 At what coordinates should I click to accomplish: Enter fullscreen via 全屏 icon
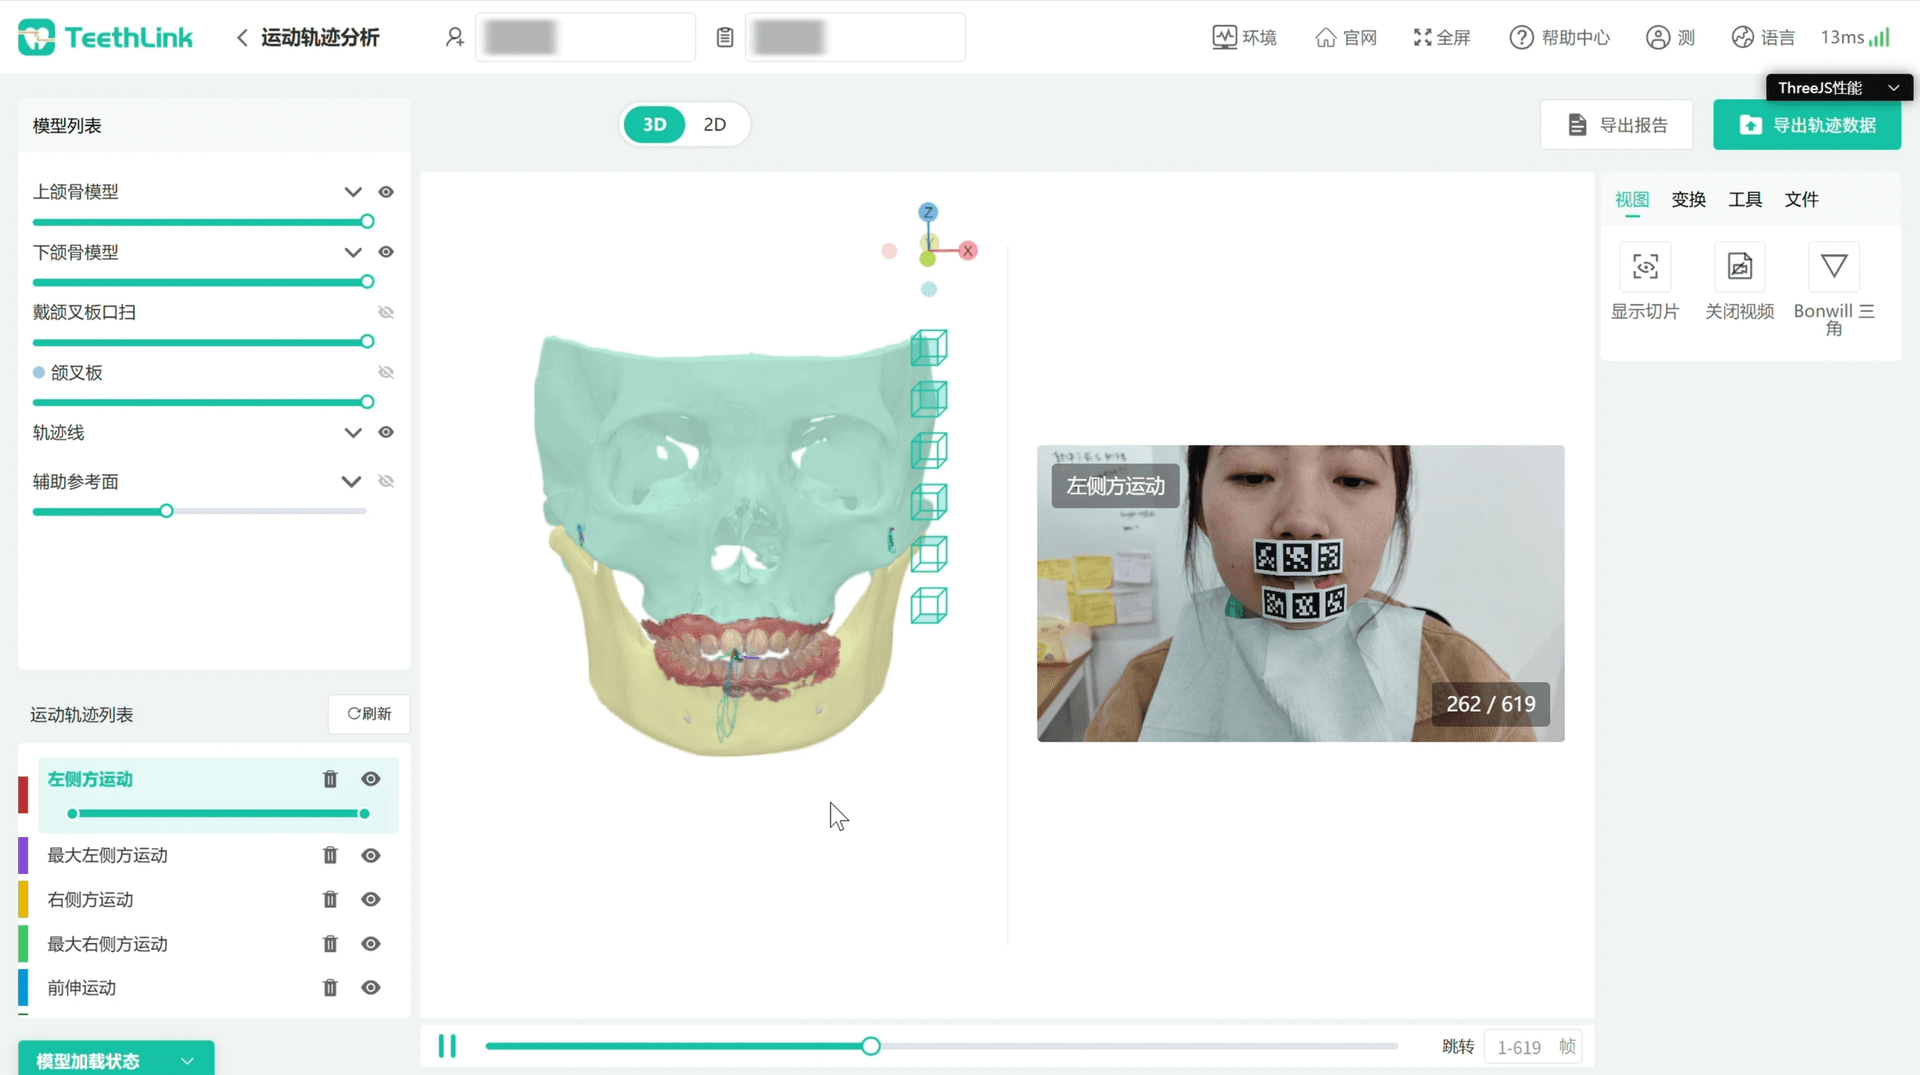pyautogui.click(x=1441, y=38)
